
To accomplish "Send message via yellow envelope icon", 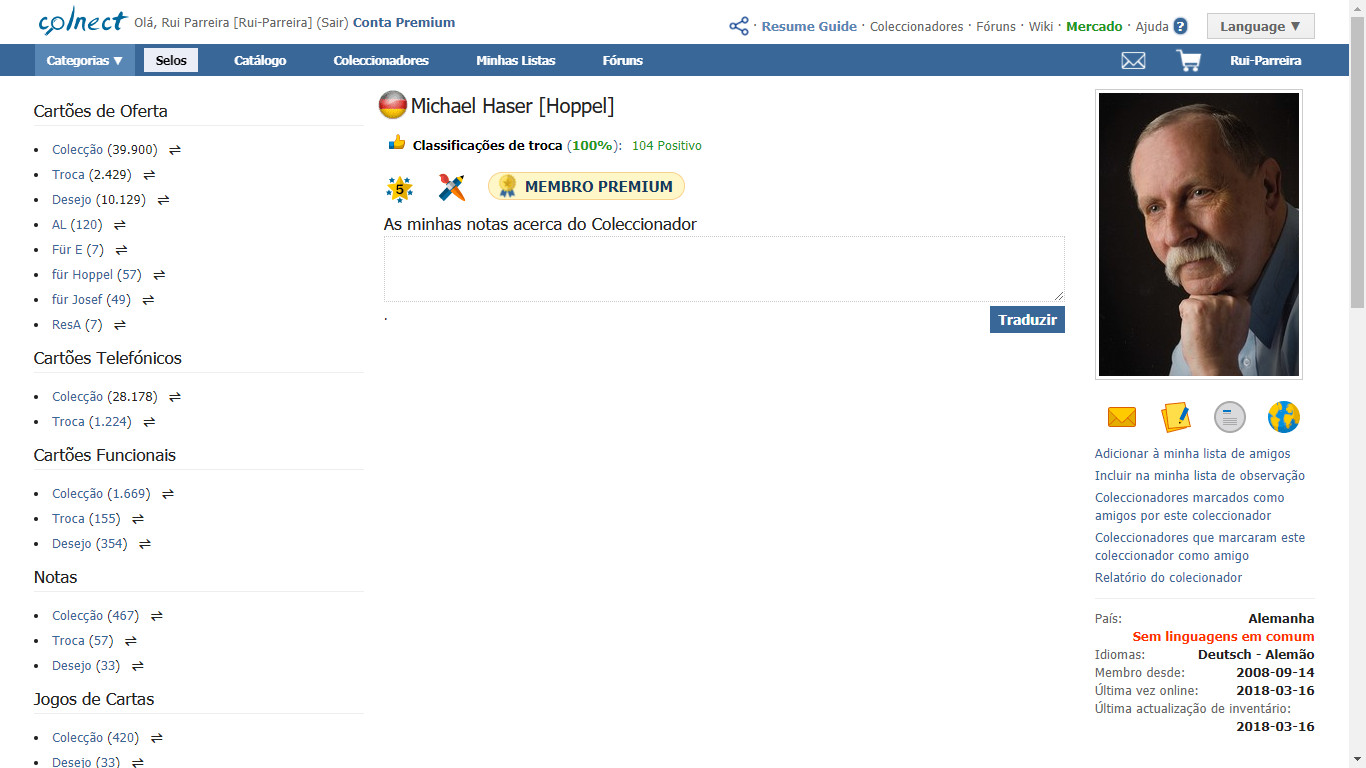I will [1122, 417].
